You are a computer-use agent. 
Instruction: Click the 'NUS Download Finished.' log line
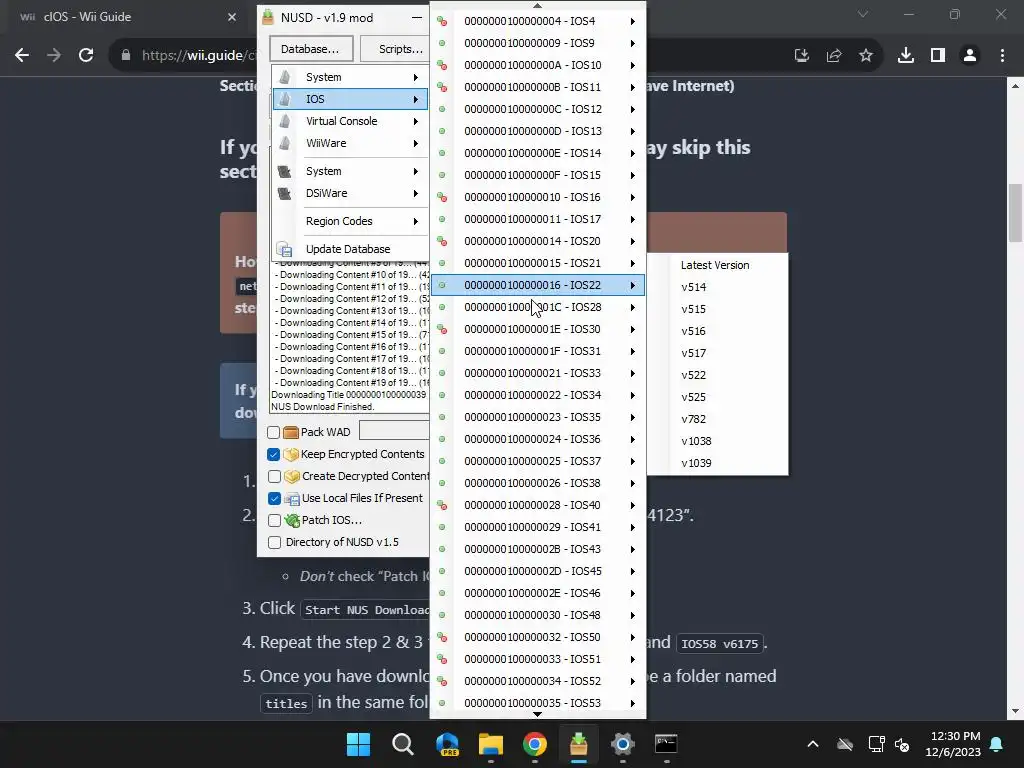coord(323,407)
